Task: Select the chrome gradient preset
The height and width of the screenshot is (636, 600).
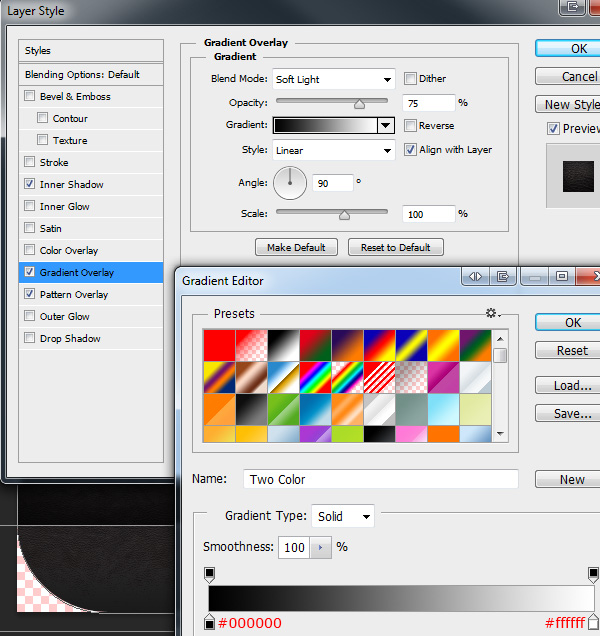Action: click(284, 377)
